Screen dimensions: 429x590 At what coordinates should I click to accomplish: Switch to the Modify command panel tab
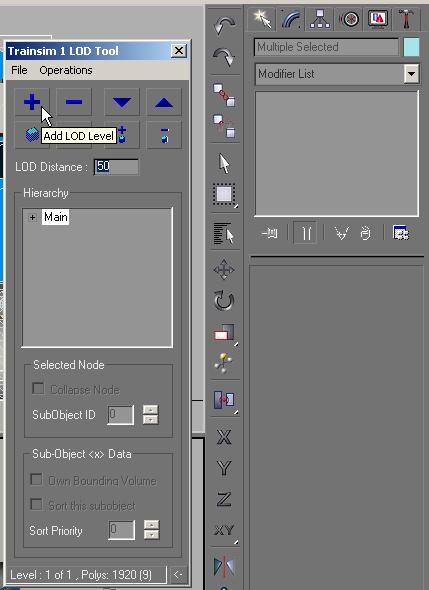tap(291, 19)
